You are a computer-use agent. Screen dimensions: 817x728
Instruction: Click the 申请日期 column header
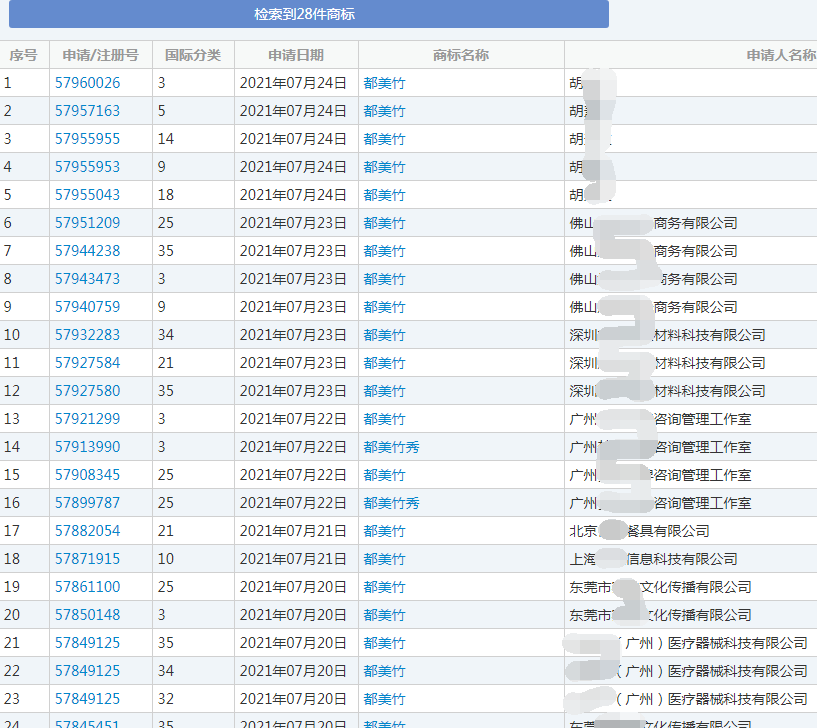(x=296, y=55)
